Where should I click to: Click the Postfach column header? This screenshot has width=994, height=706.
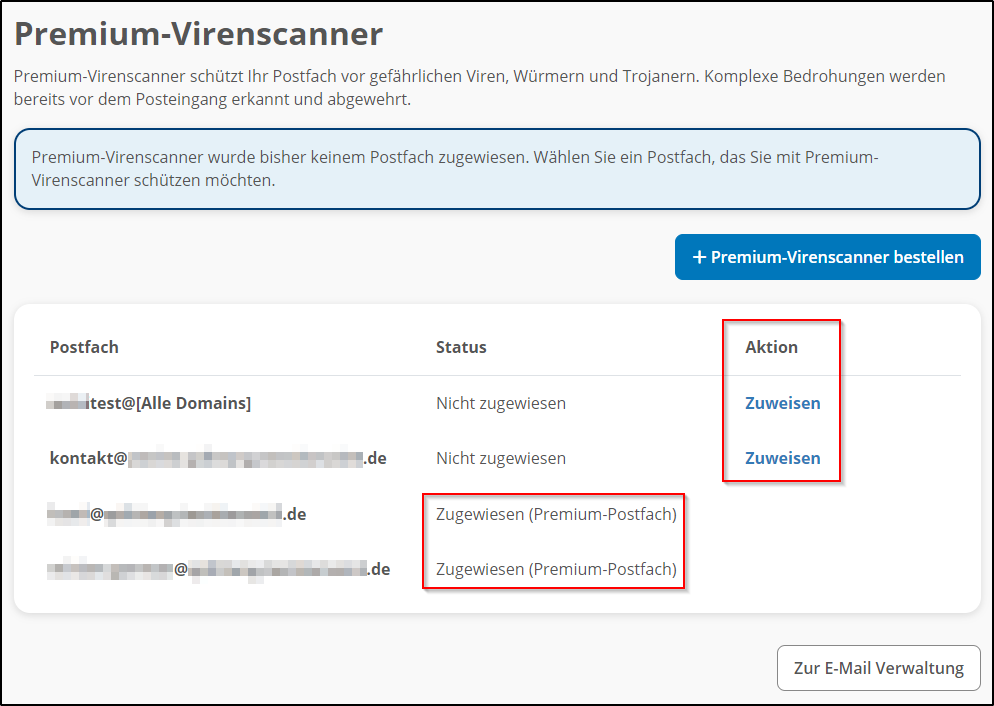click(83, 347)
